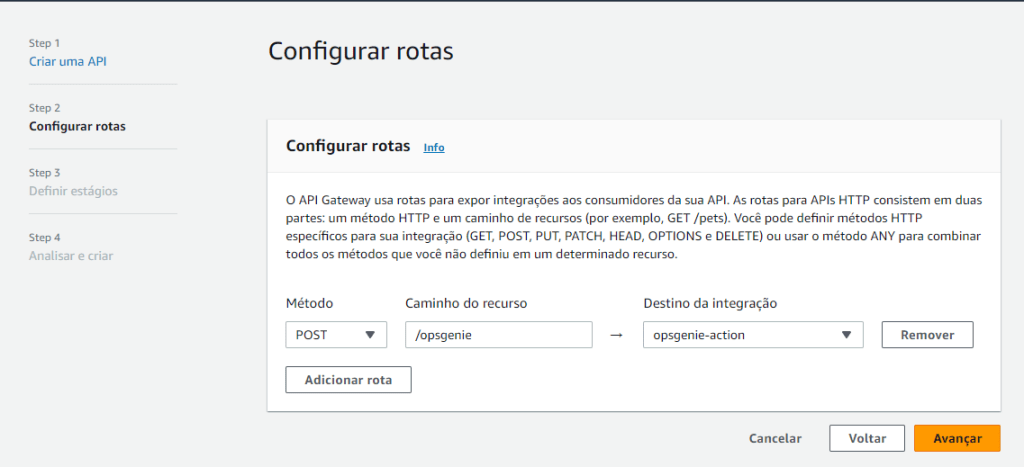Viewport: 1024px width, 467px height.
Task: Go back using the Voltar button
Action: 866,438
